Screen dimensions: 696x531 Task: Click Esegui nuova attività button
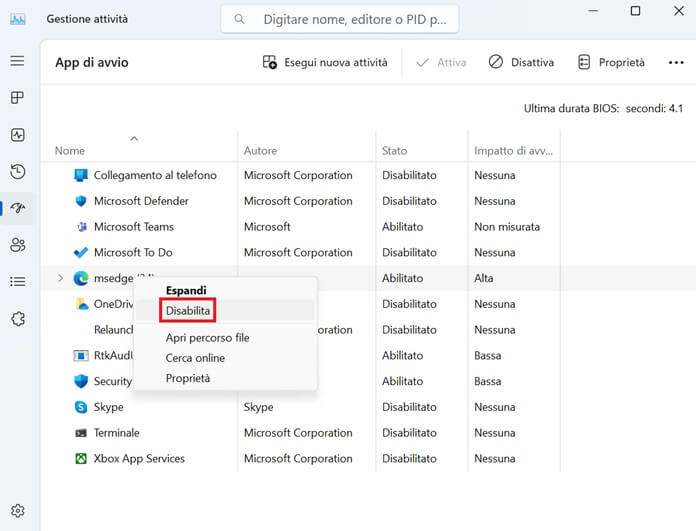[x=325, y=62]
